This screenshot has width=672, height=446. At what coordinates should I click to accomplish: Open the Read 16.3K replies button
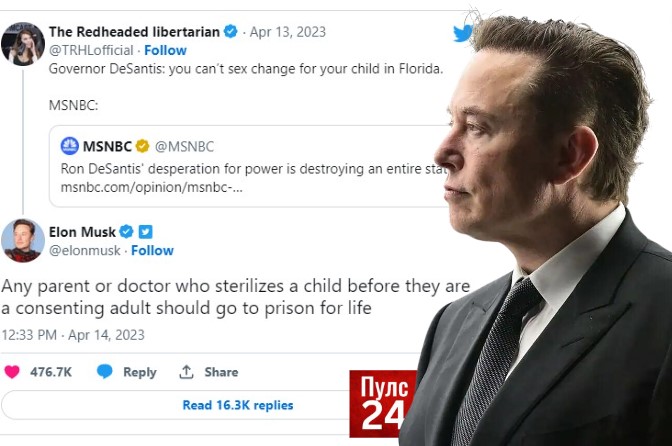(237, 405)
